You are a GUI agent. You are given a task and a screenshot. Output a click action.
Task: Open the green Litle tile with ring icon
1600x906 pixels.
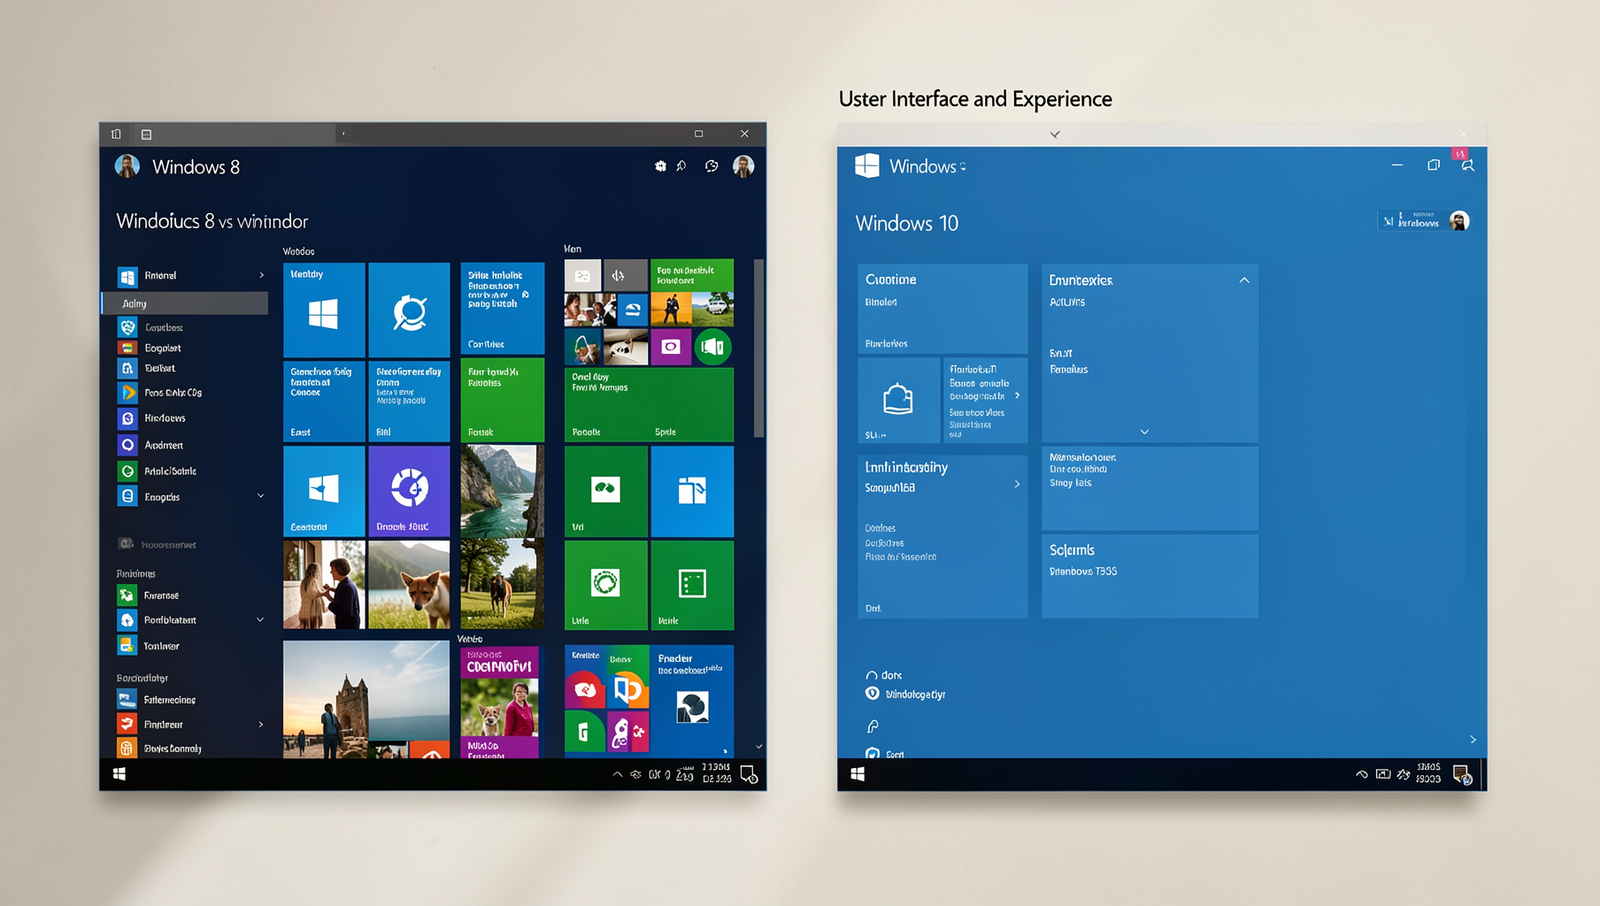coord(606,585)
